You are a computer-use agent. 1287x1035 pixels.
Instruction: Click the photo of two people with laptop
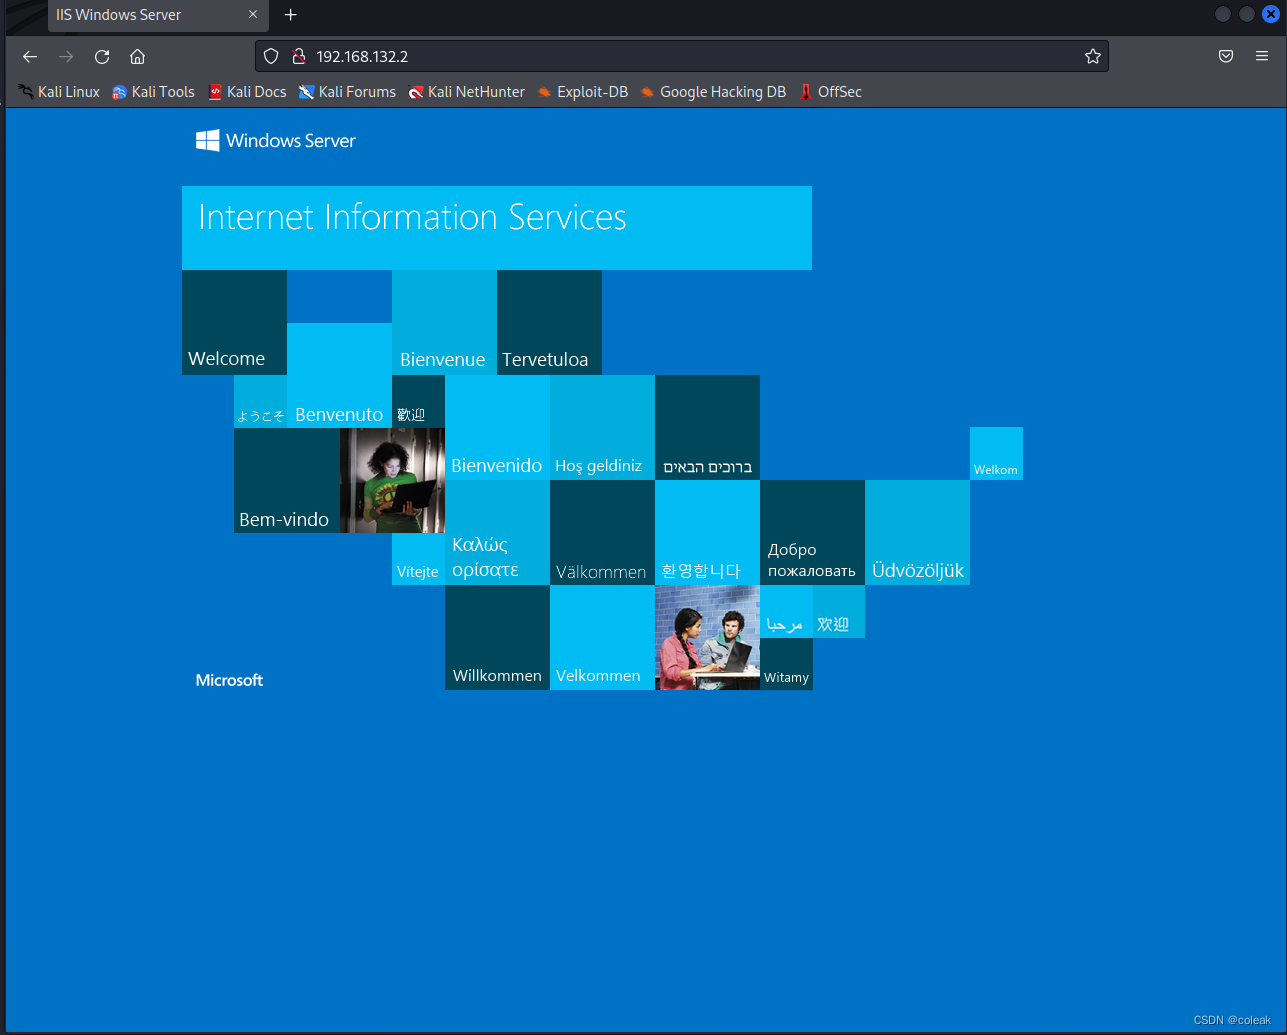707,637
